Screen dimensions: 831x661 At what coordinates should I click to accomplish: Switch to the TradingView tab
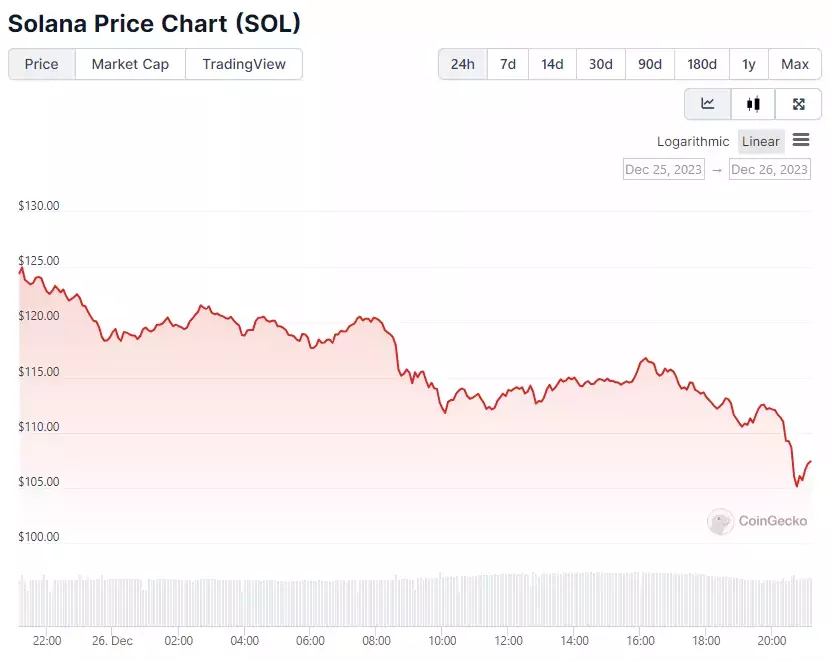[x=244, y=64]
